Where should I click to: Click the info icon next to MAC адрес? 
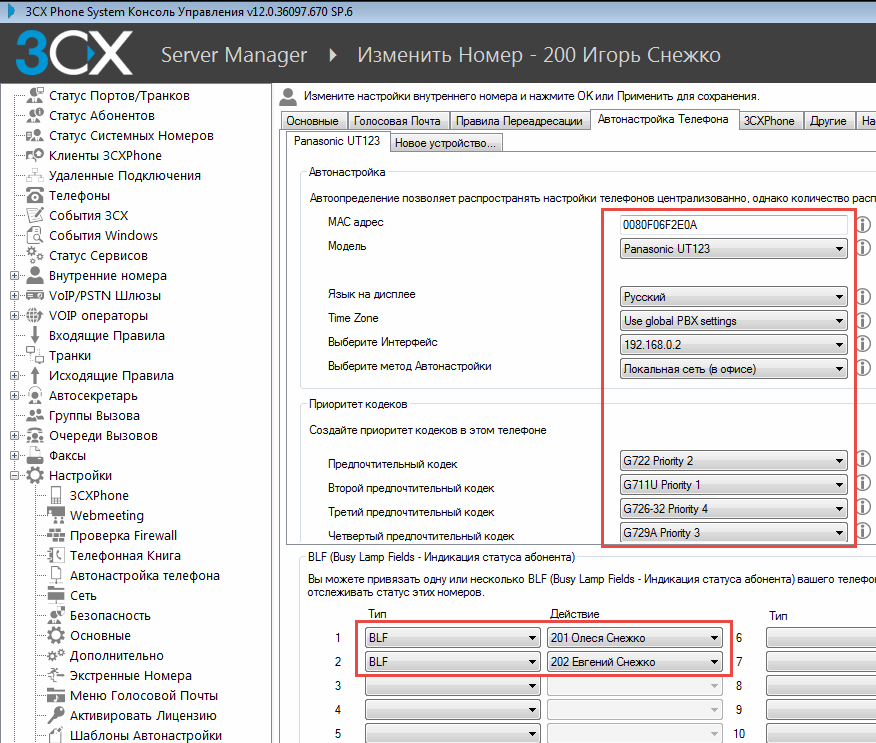coord(864,225)
